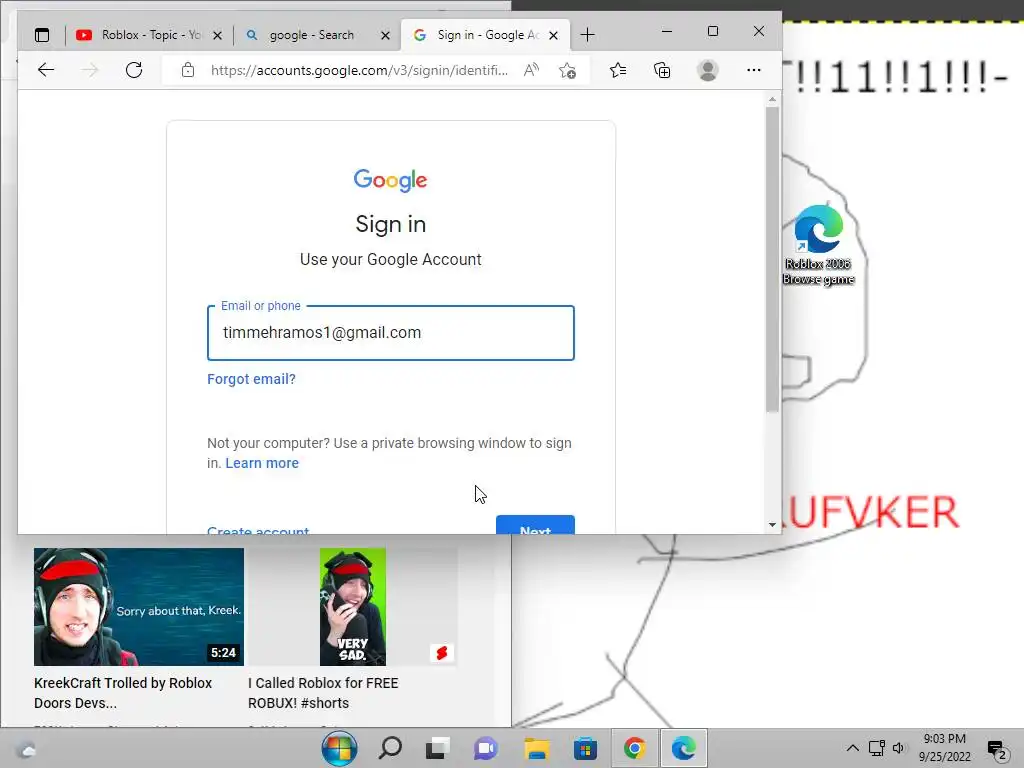Close the Sign in - Google Accounts tab

point(553,35)
